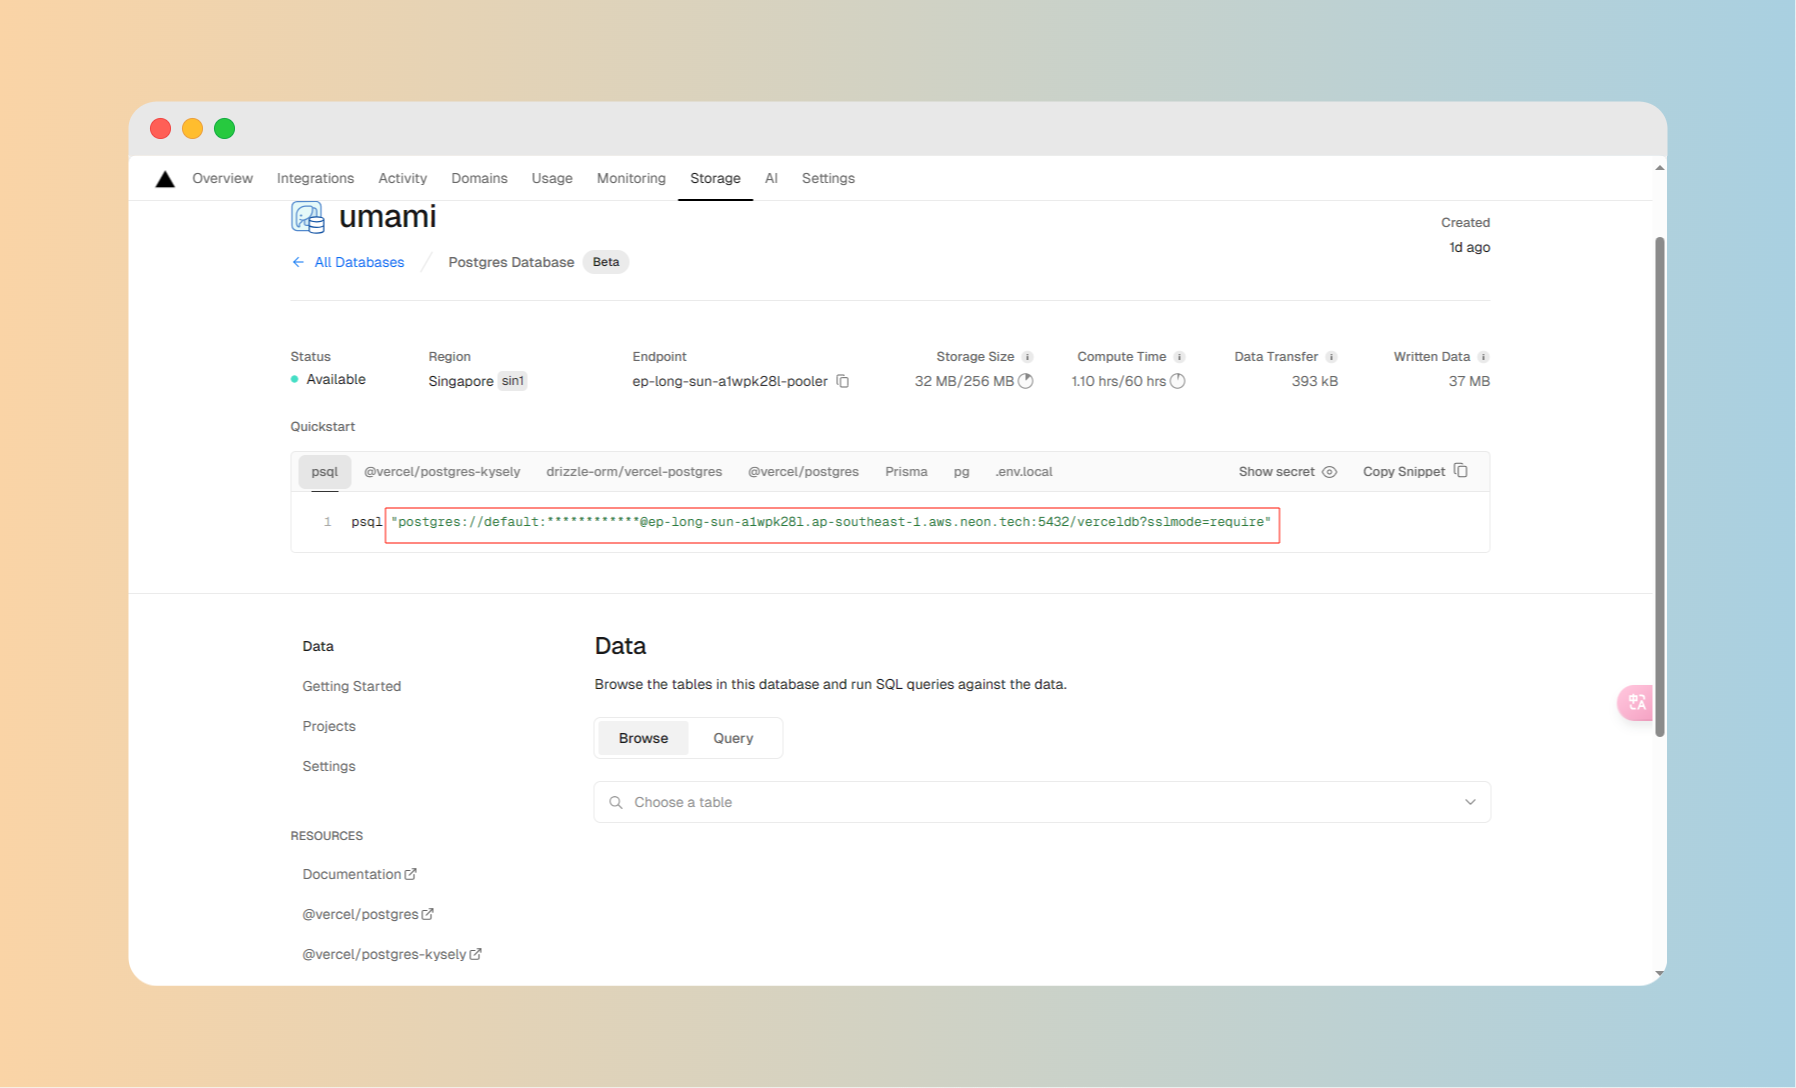Select the @vercel/postgres quickstart tab
The height and width of the screenshot is (1088, 1796).
803,472
